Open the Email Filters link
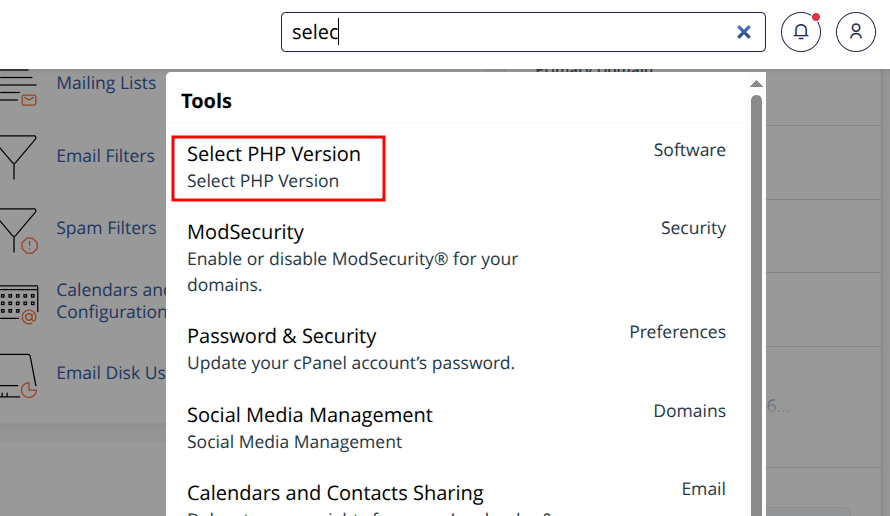The image size is (890, 516). coord(105,156)
